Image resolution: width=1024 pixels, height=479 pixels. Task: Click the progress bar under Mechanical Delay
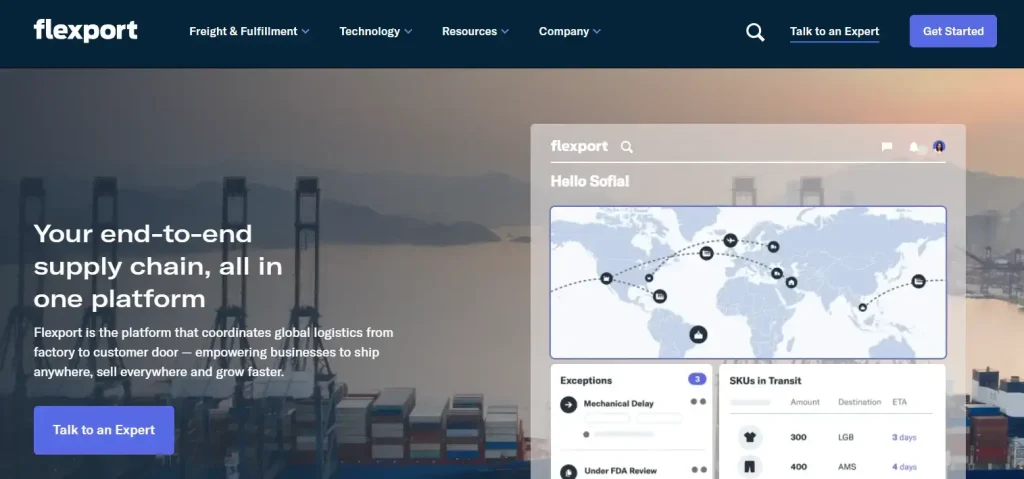[624, 434]
